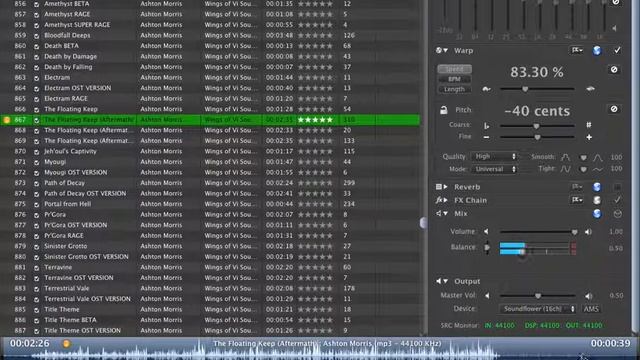Click the Mix section smiley icon
This screenshot has height=360, width=640.
pyautogui.click(x=618, y=213)
